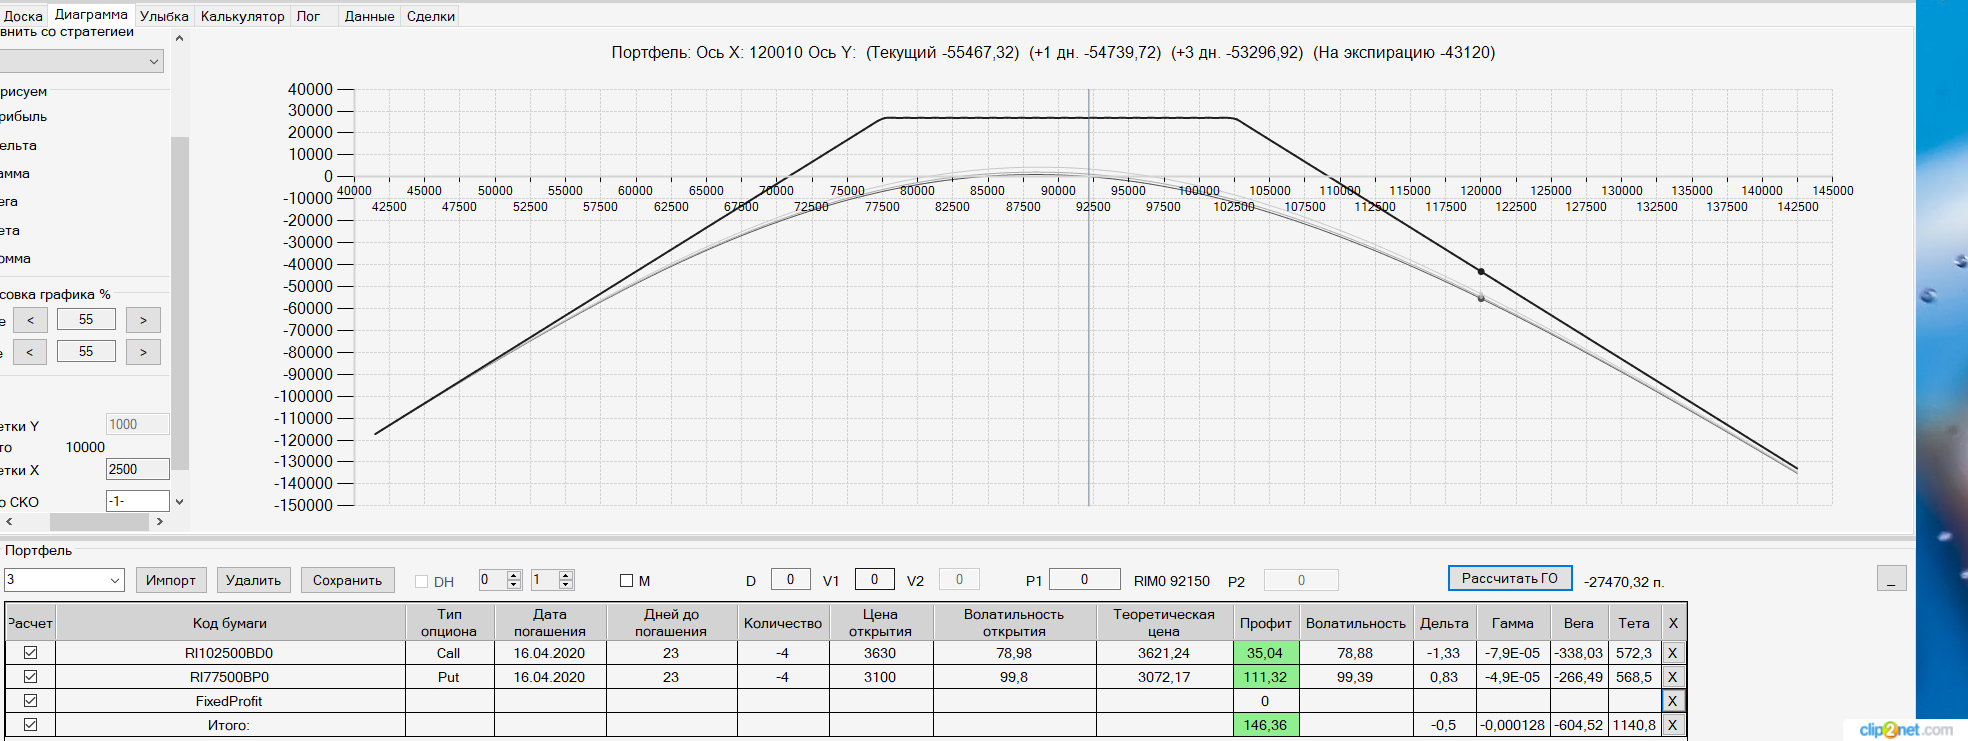The image size is (1968, 741).
Task: Open the Диаграмма tab
Action: coord(91,15)
